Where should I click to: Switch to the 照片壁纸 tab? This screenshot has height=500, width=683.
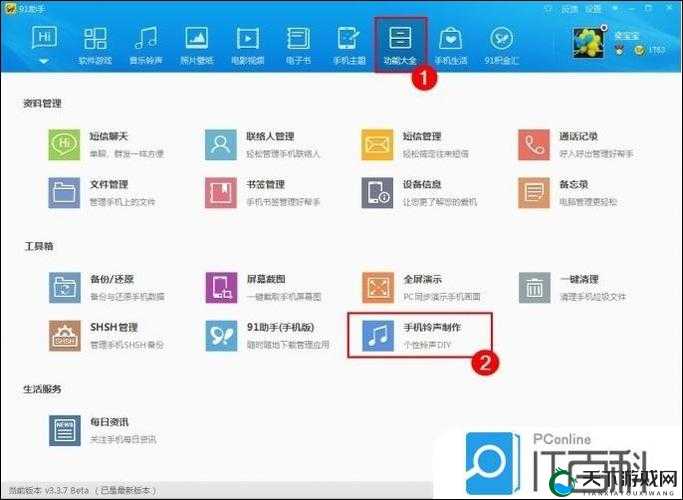tap(197, 45)
